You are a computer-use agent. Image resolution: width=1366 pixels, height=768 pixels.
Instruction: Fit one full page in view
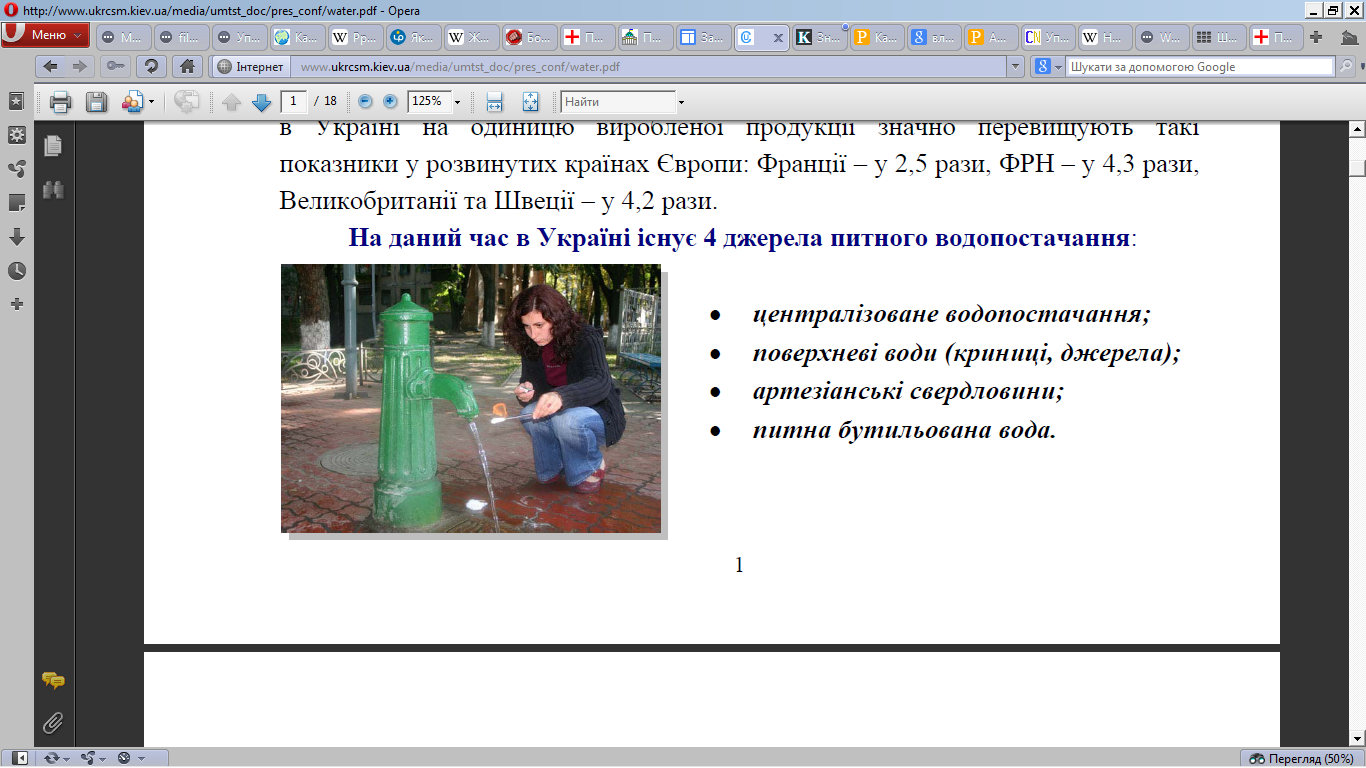530,102
